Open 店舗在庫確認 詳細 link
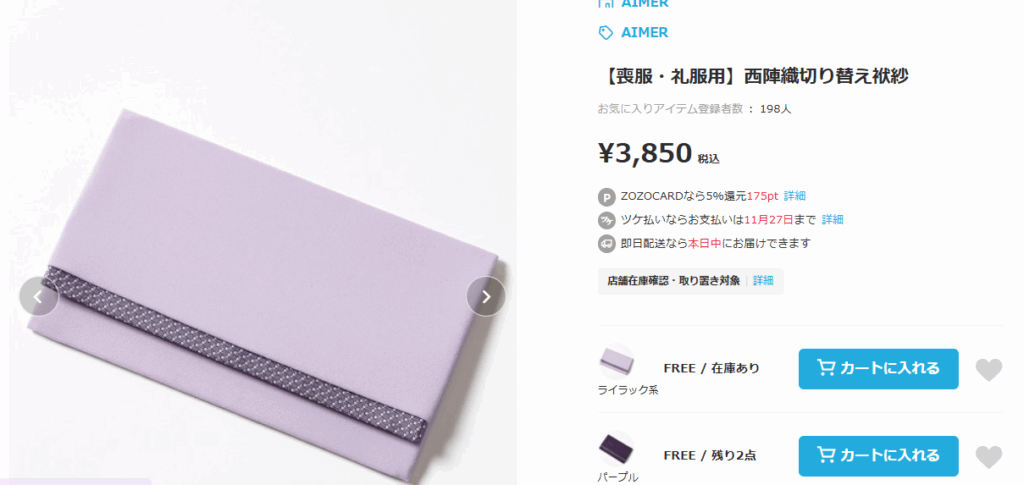The image size is (1024, 485). click(x=763, y=281)
